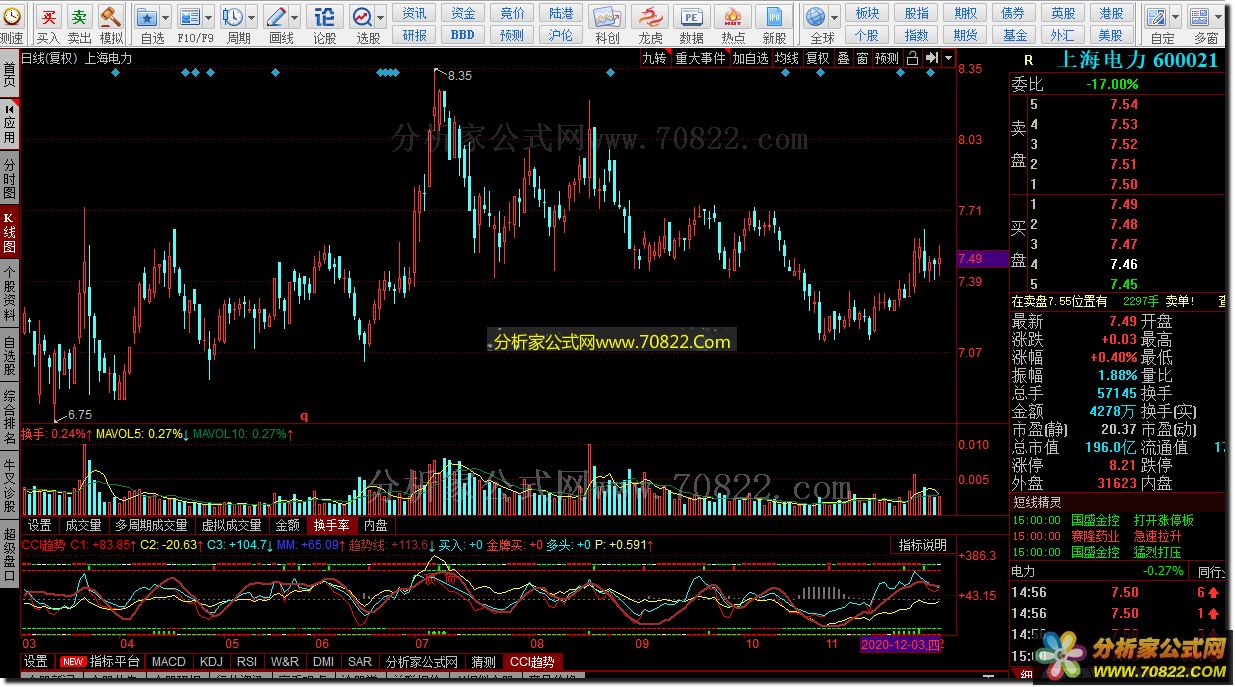Select the 换手率 turnover rate tab
The width and height of the screenshot is (1235, 687).
pyautogui.click(x=331, y=525)
